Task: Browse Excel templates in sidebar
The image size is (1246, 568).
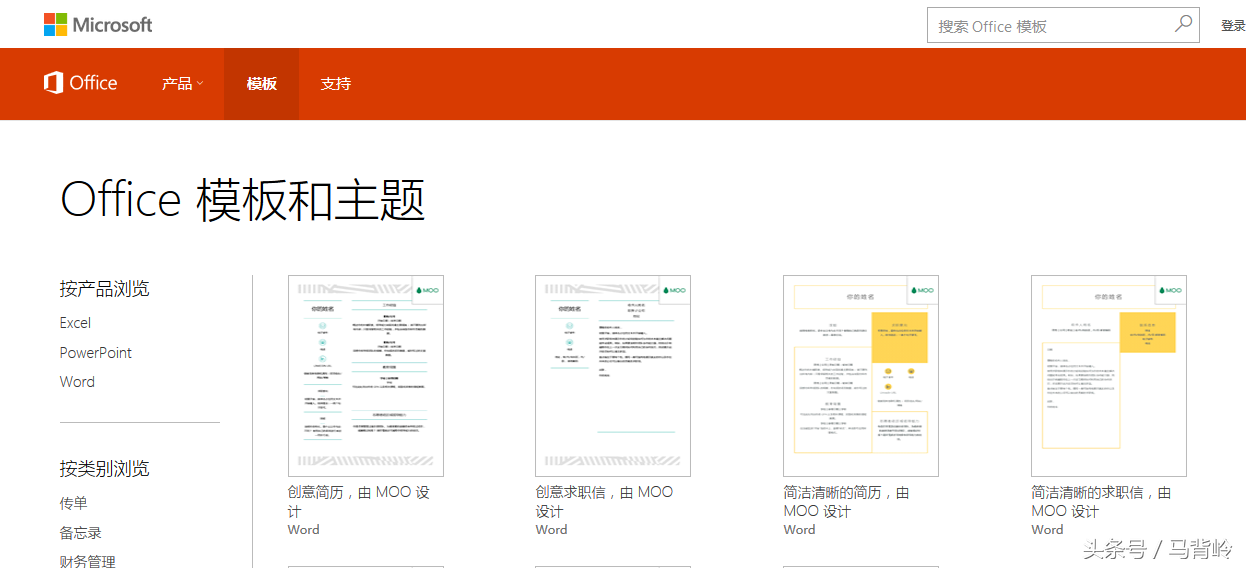Action: [75, 323]
